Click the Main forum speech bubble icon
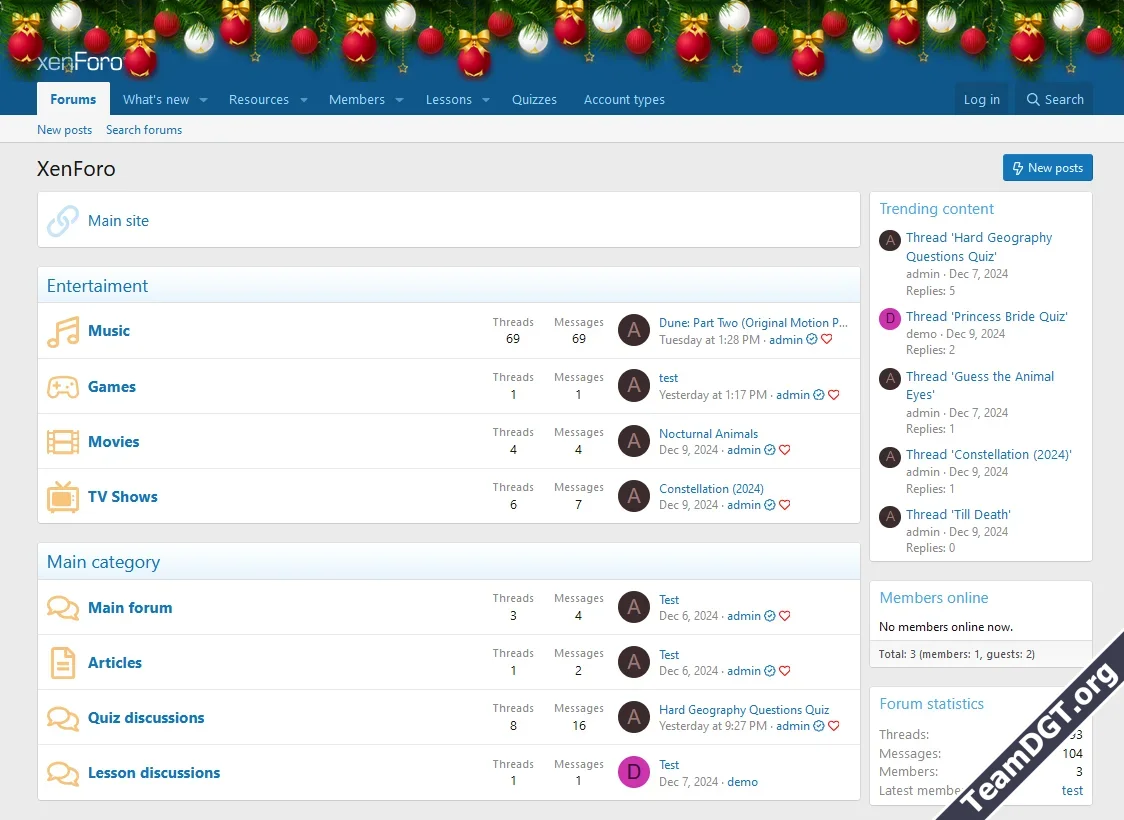The image size is (1124, 820). tap(62, 607)
